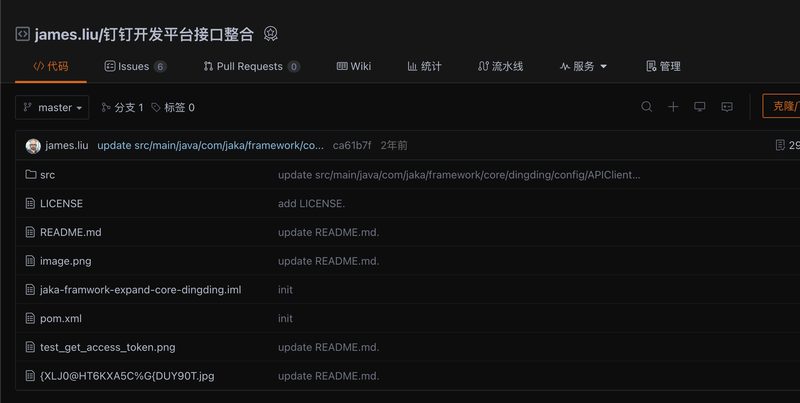Viewport: 800px width, 403px height.
Task: Open the Pull Requests tab
Action: pos(252,66)
